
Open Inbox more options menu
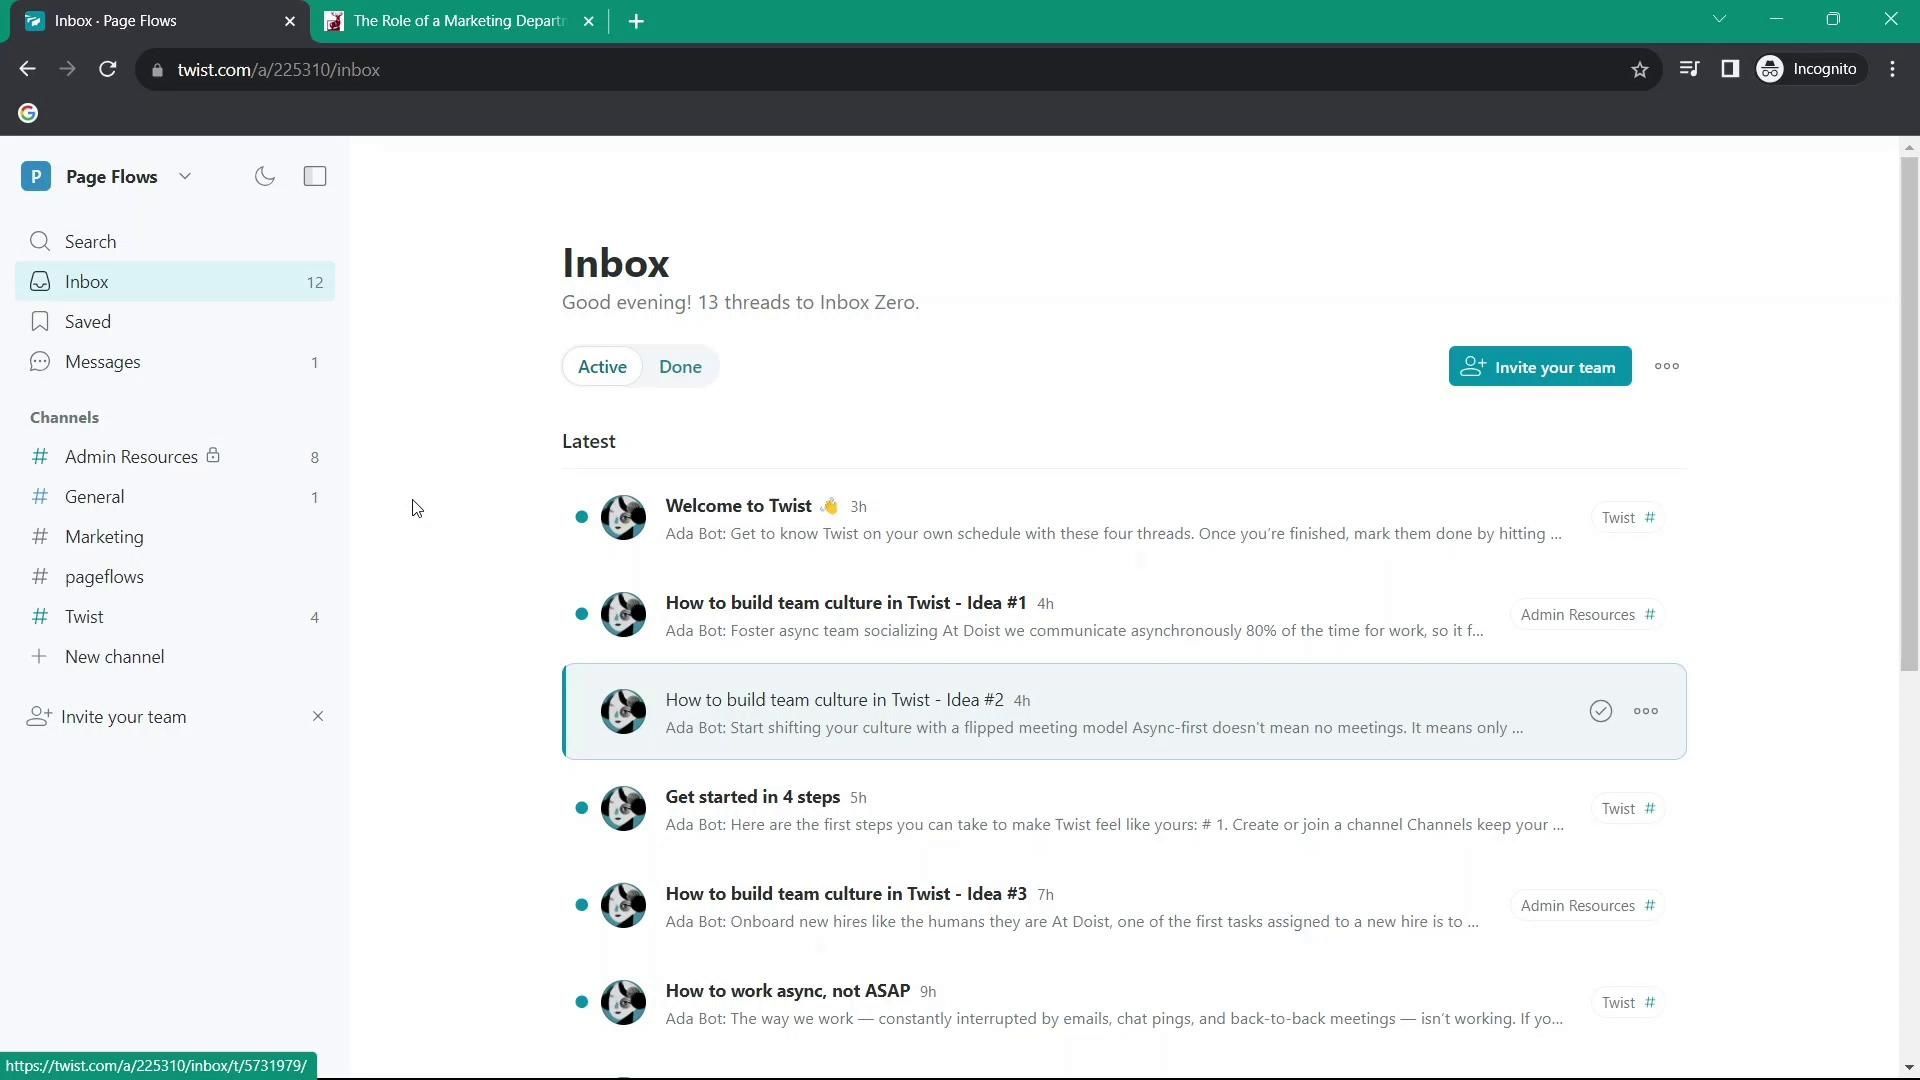(x=1666, y=367)
